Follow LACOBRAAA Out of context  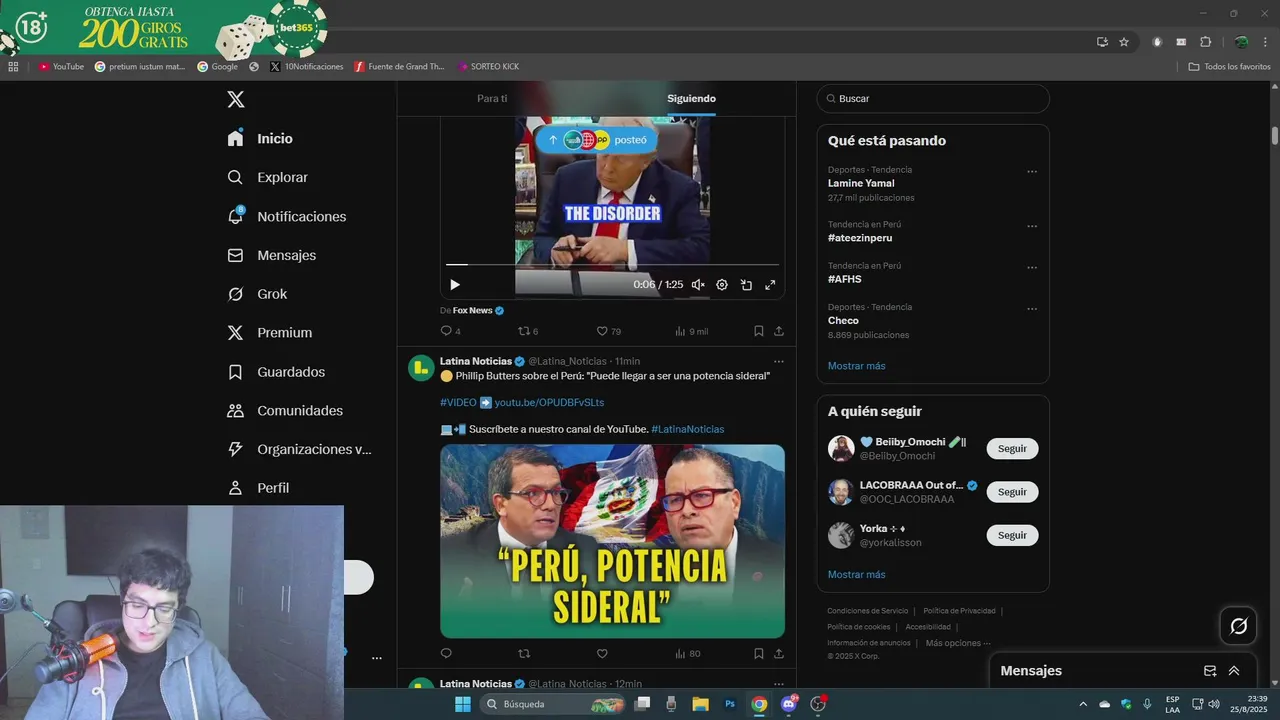(1012, 492)
